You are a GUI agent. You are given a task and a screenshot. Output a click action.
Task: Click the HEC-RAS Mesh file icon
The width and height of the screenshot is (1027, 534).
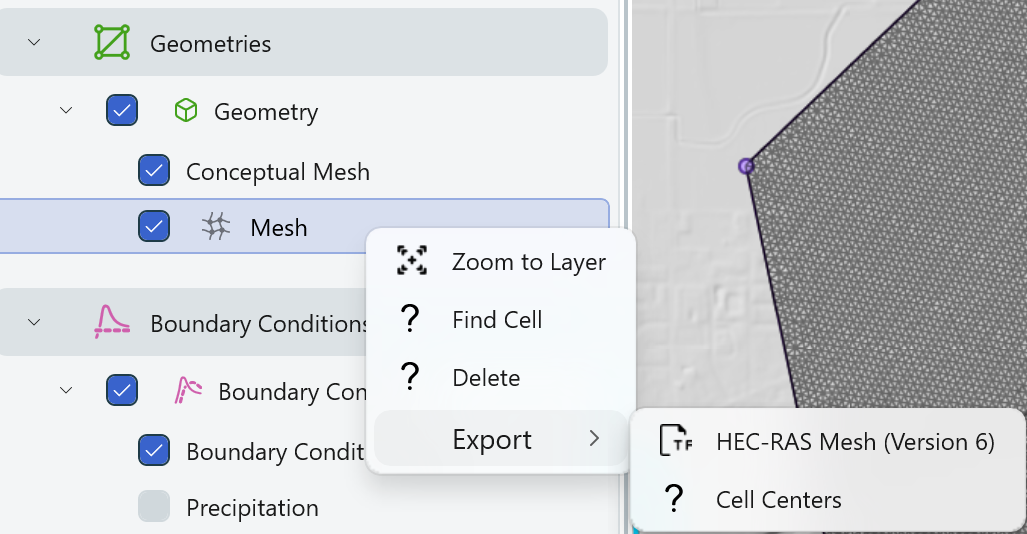pyautogui.click(x=677, y=441)
